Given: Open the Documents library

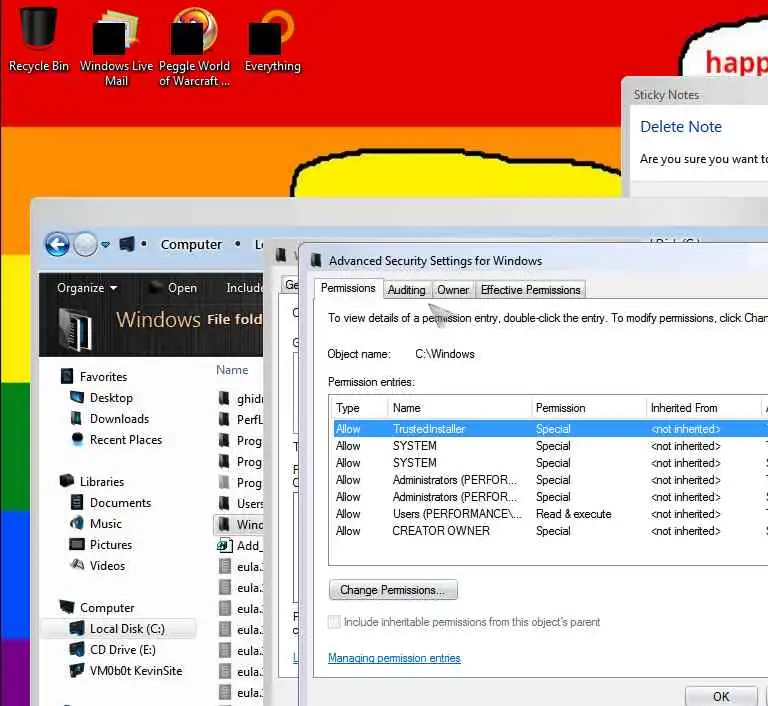Looking at the screenshot, I should pyautogui.click(x=120, y=503).
